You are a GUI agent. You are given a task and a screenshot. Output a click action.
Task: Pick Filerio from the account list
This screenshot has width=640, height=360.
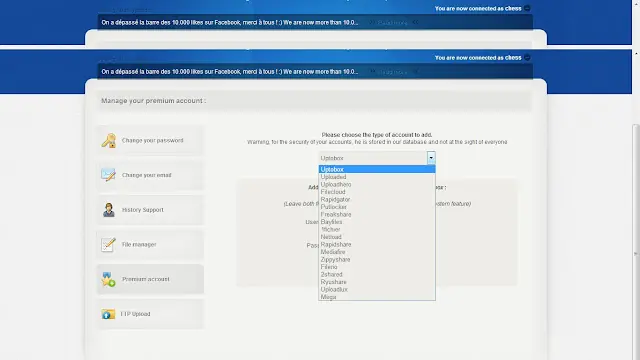point(377,267)
